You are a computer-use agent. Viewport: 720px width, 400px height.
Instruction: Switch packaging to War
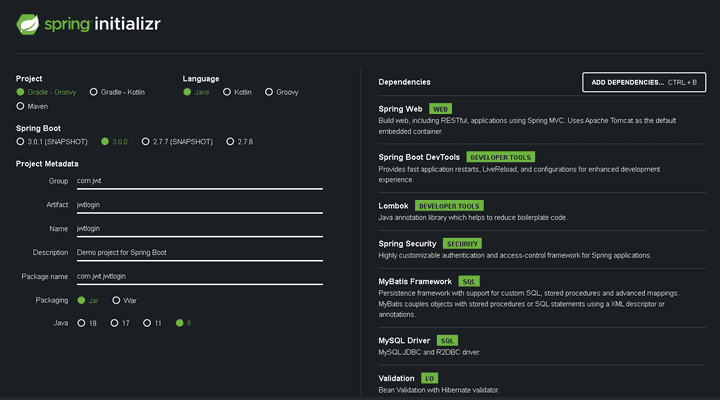click(x=117, y=300)
